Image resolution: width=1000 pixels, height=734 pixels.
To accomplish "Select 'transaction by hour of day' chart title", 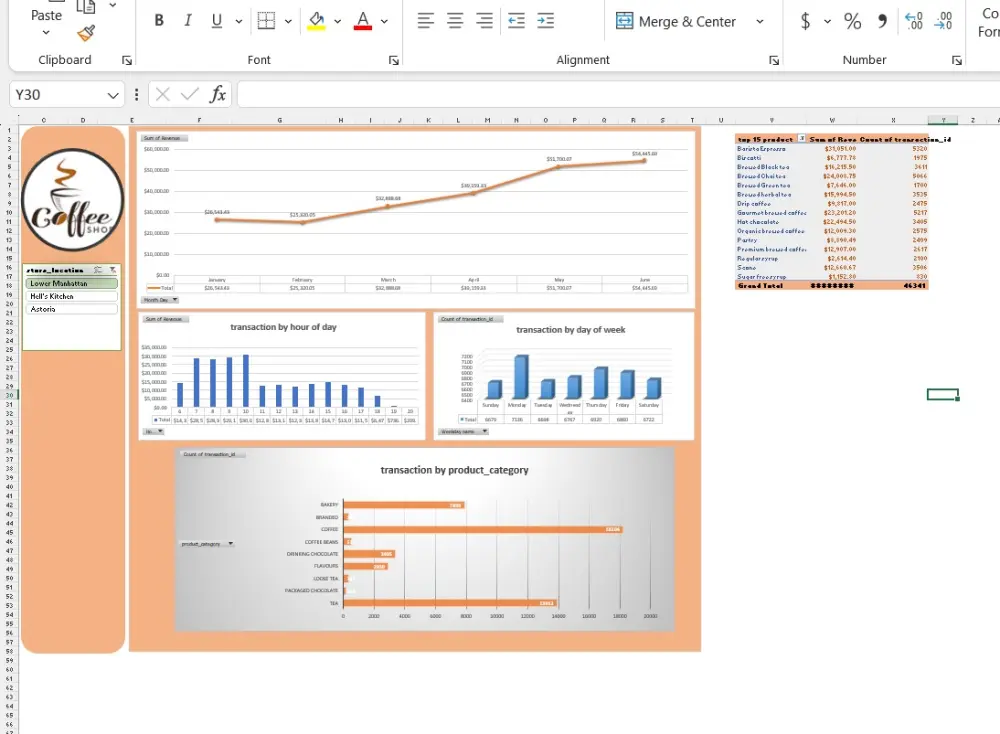I will click(x=283, y=327).
